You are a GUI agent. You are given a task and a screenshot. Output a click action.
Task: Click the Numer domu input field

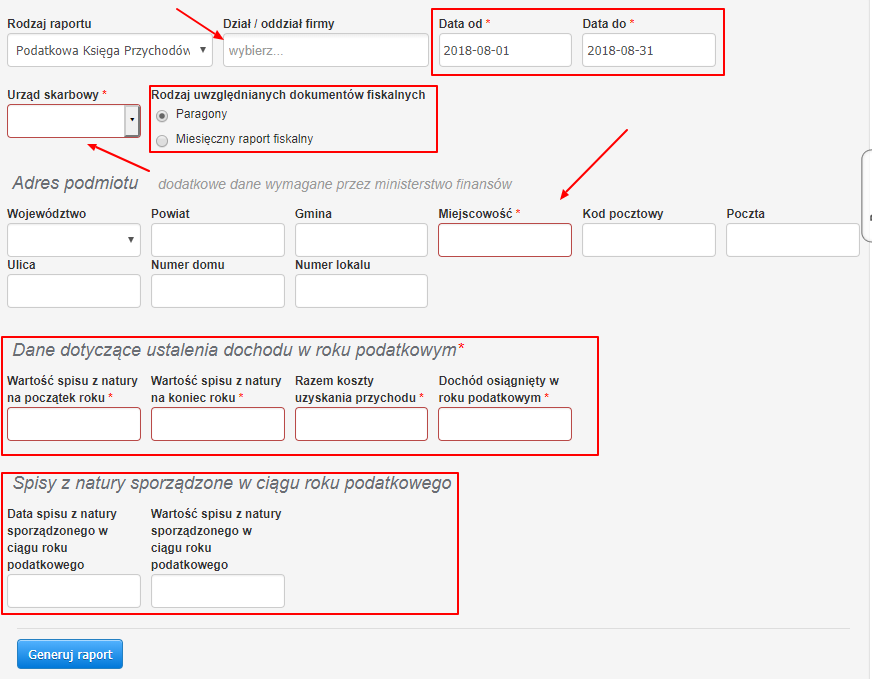coord(217,291)
